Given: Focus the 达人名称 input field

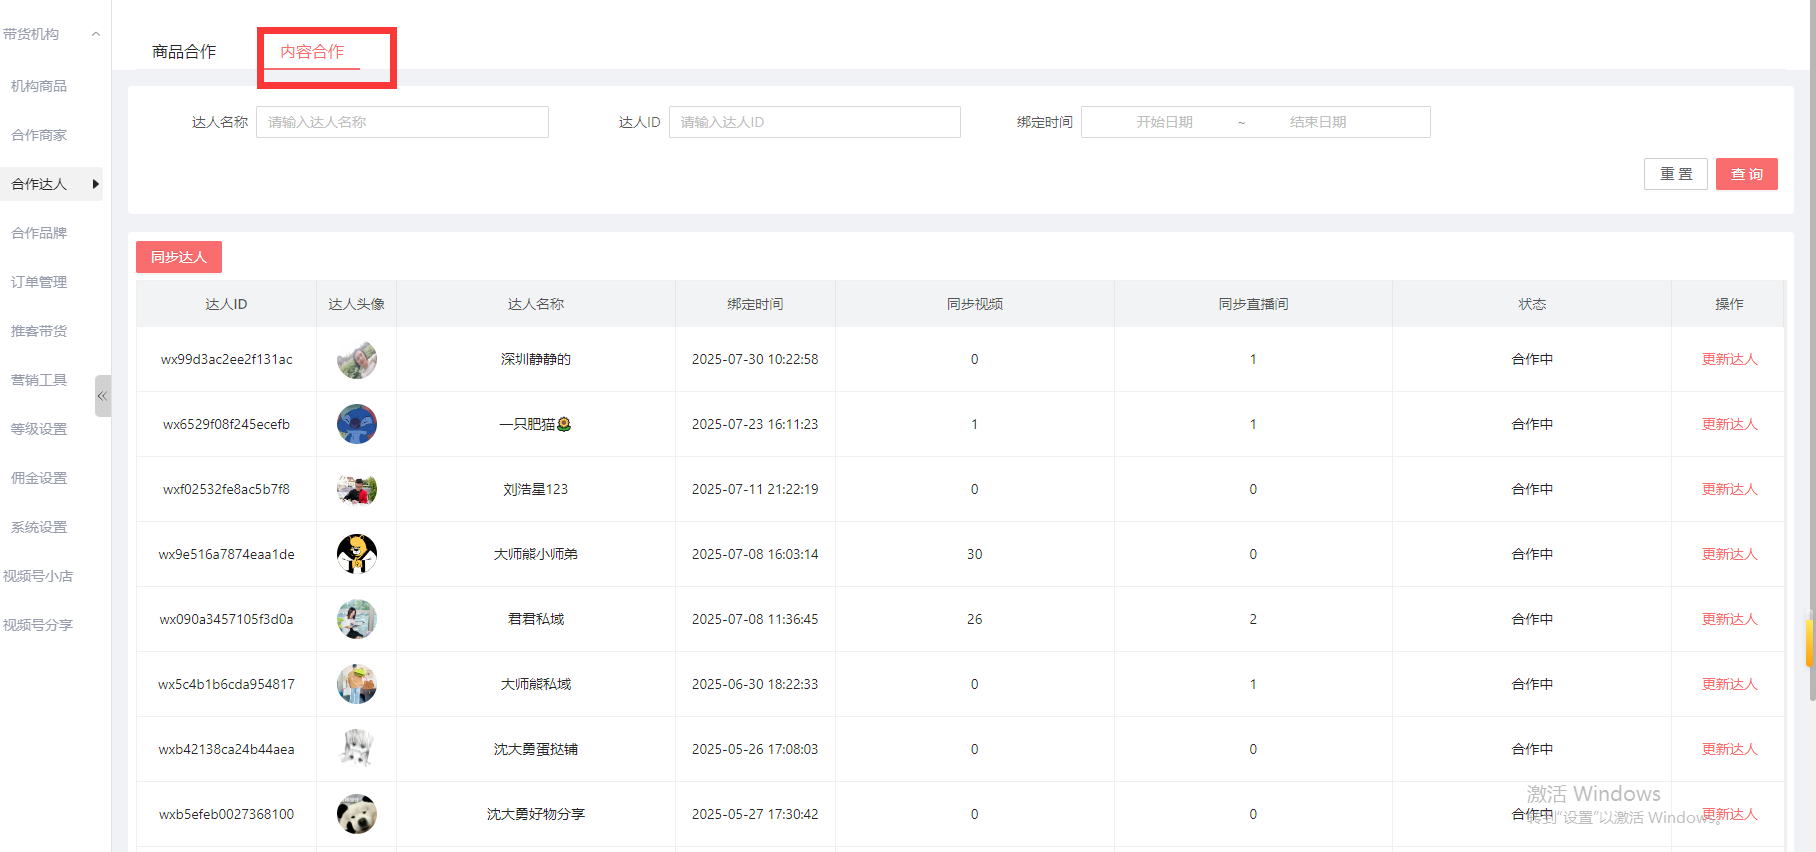Looking at the screenshot, I should click(402, 122).
